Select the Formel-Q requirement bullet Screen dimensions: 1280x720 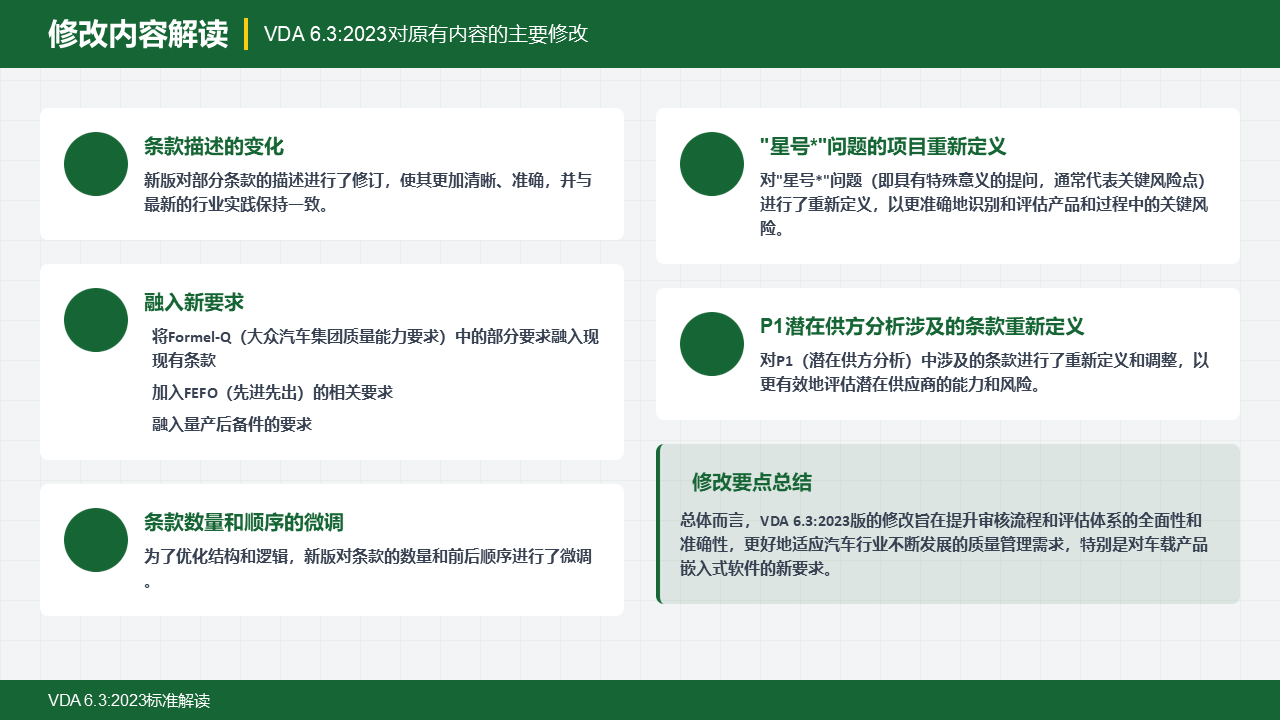click(376, 348)
